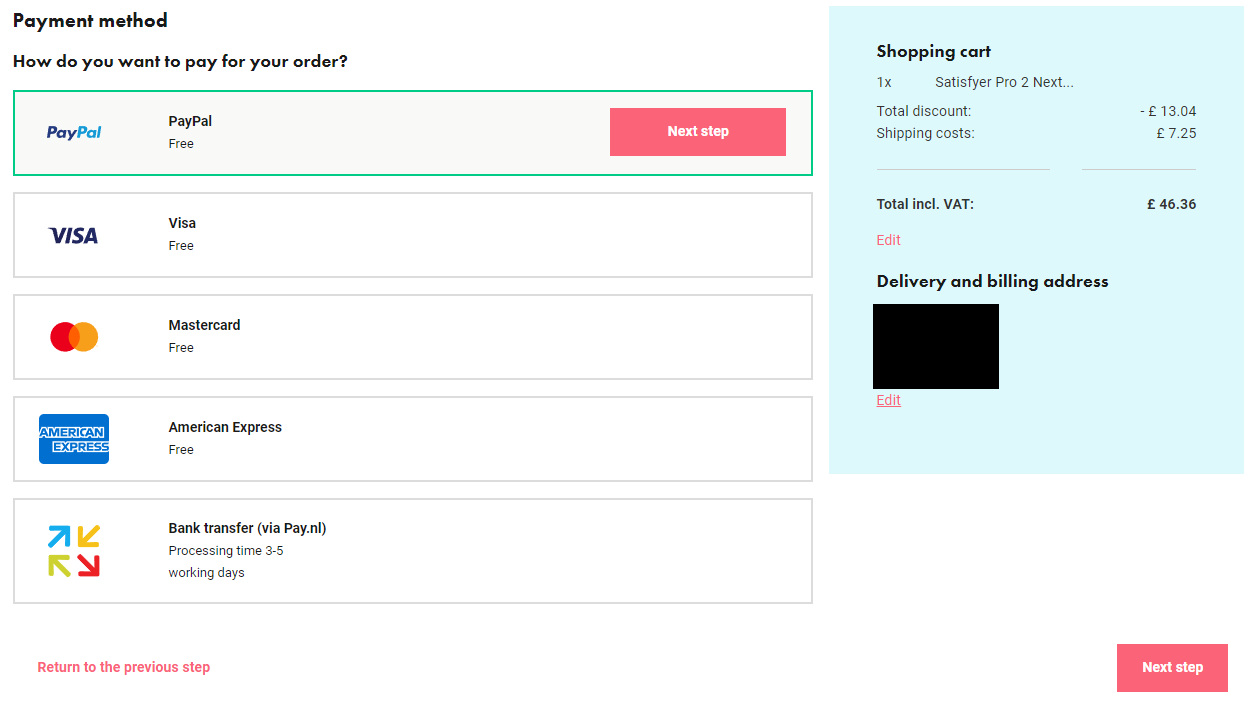Viewport: 1248px width, 717px height.
Task: Select the American Express payment label
Action: click(x=225, y=427)
